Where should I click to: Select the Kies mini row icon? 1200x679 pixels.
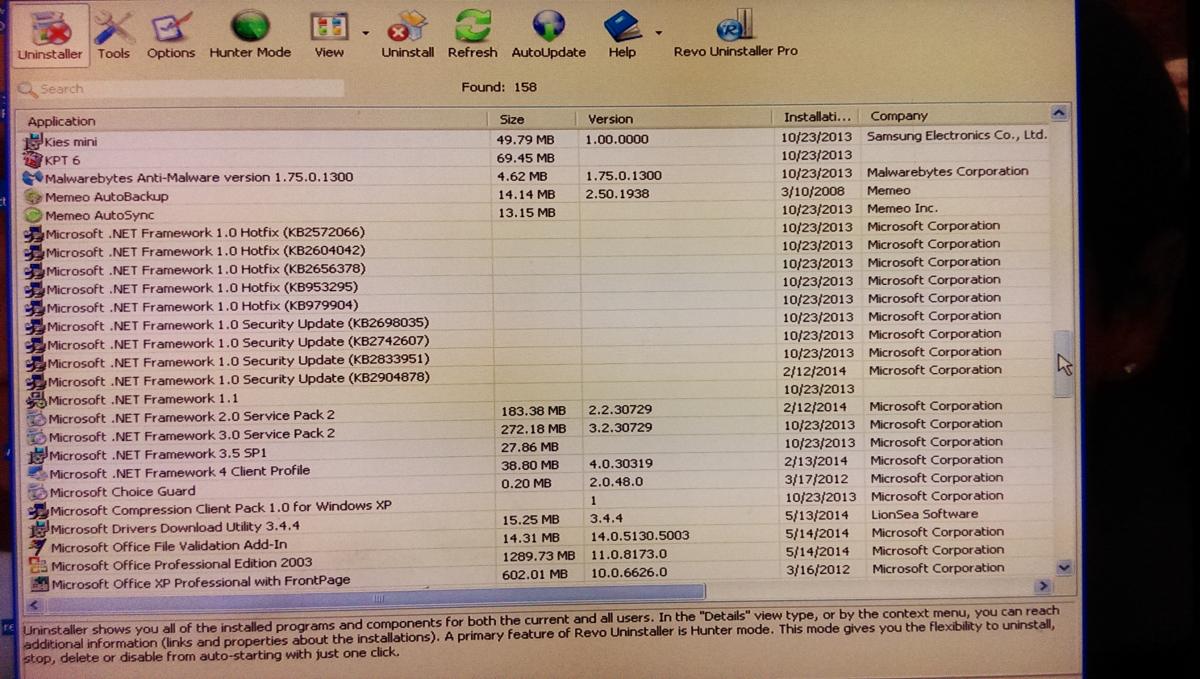[x=33, y=142]
